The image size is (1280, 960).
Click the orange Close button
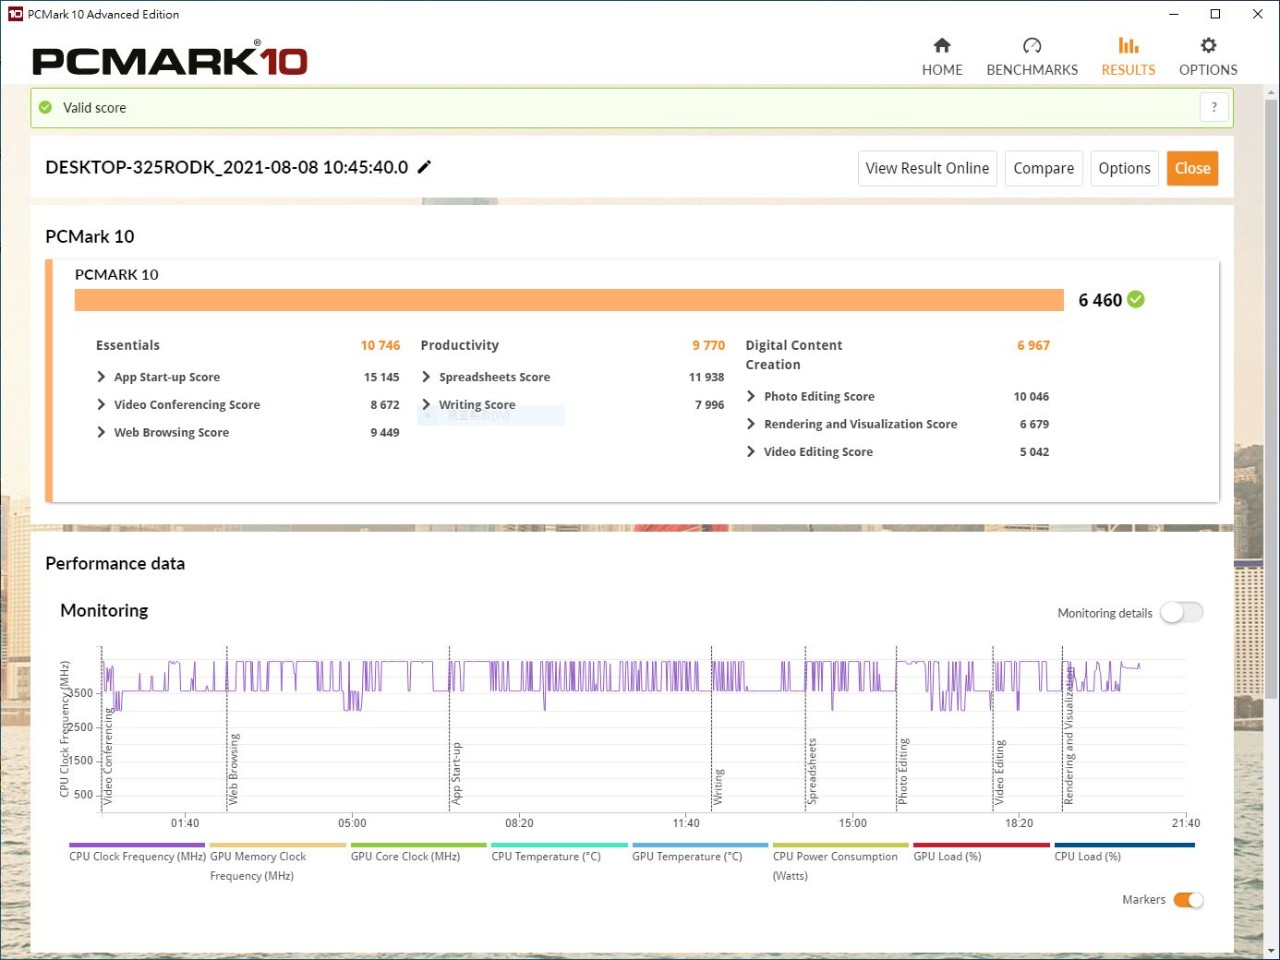coord(1192,168)
